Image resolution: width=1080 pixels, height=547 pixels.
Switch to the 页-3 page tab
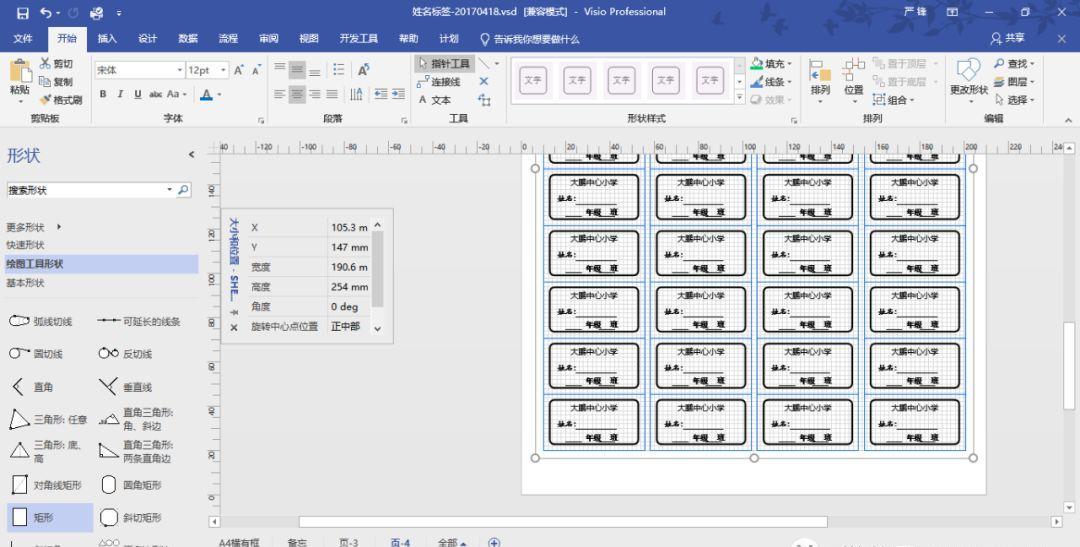(x=348, y=542)
